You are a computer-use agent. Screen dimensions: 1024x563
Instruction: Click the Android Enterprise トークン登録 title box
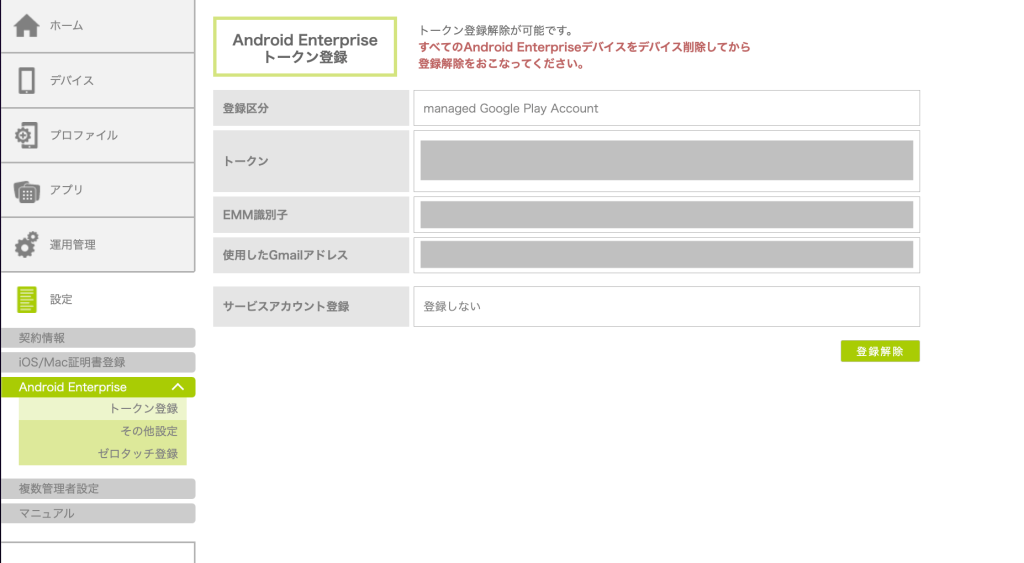[305, 47]
